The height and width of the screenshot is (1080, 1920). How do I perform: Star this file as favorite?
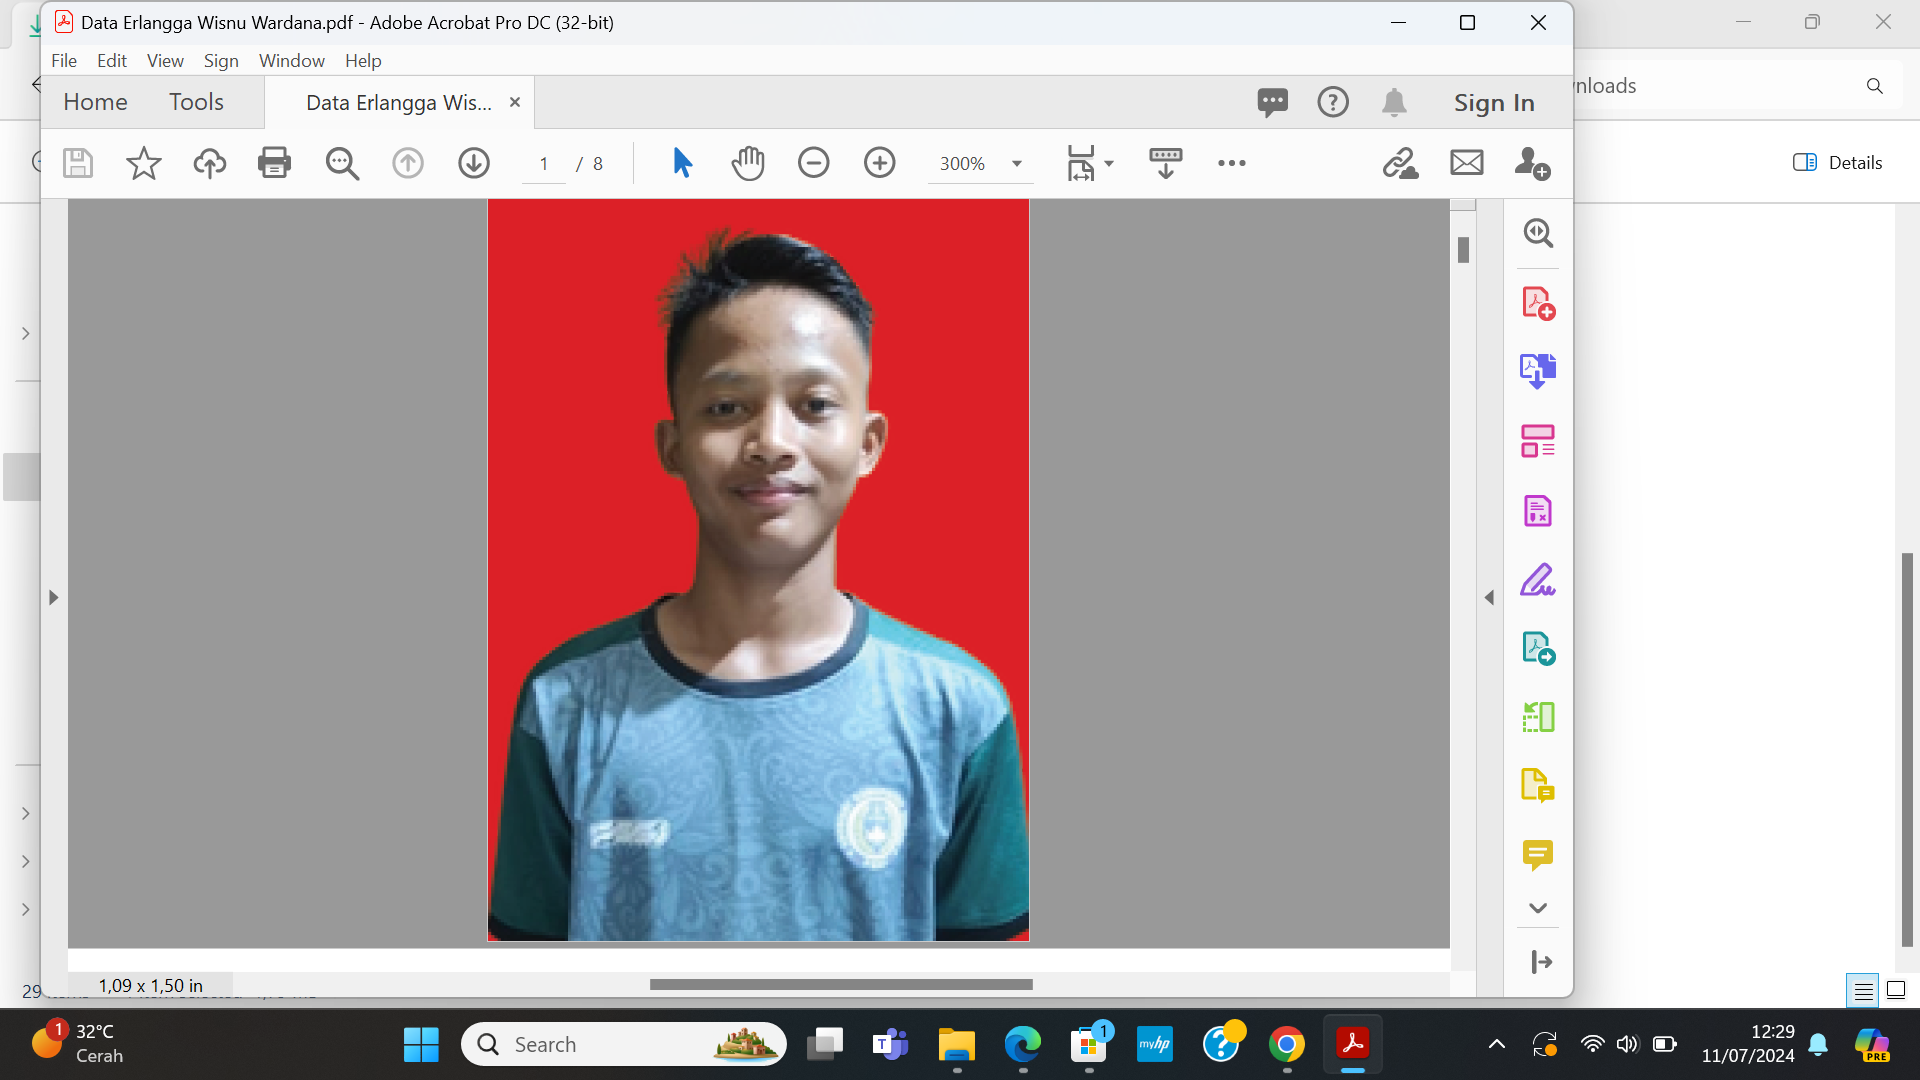coord(143,163)
